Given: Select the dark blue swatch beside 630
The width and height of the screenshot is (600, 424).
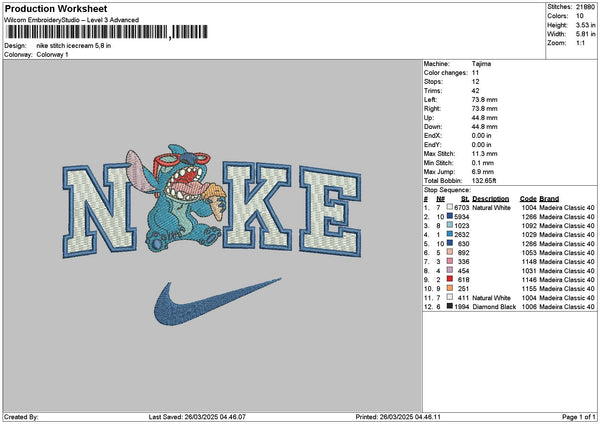Looking at the screenshot, I should tap(450, 243).
